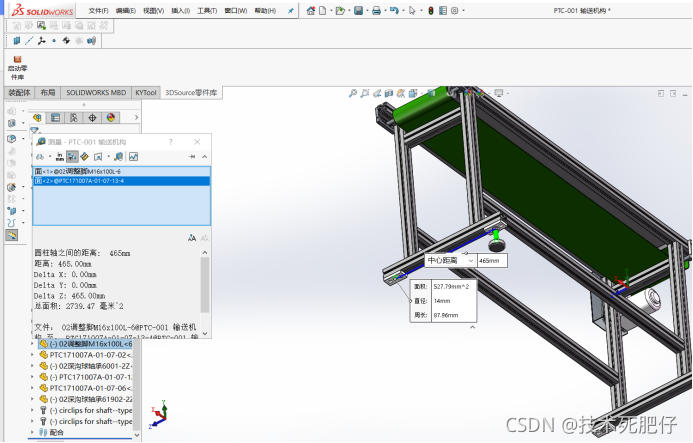This screenshot has height=443, width=693.
Task: Switch to the 布局 tab
Action: (x=47, y=93)
